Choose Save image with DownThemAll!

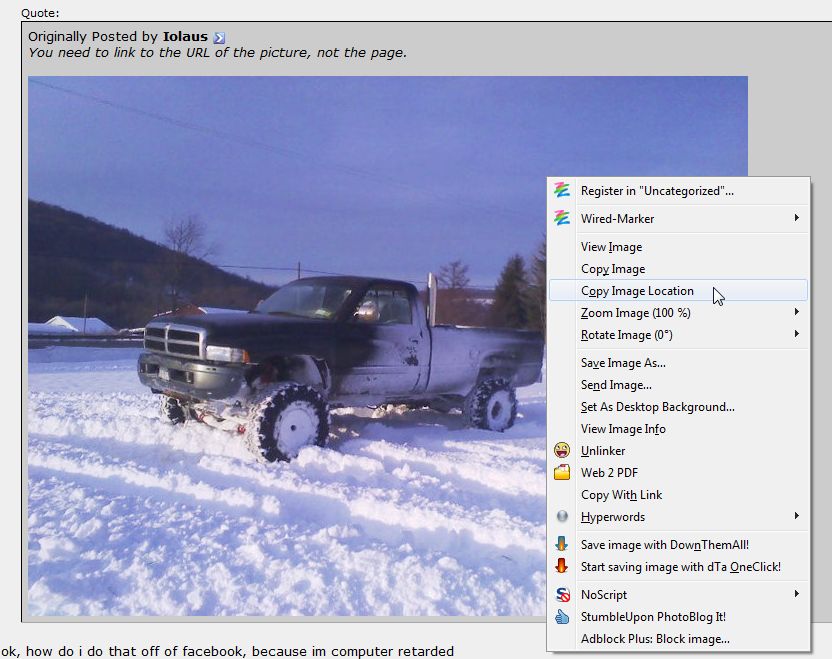[x=678, y=545]
